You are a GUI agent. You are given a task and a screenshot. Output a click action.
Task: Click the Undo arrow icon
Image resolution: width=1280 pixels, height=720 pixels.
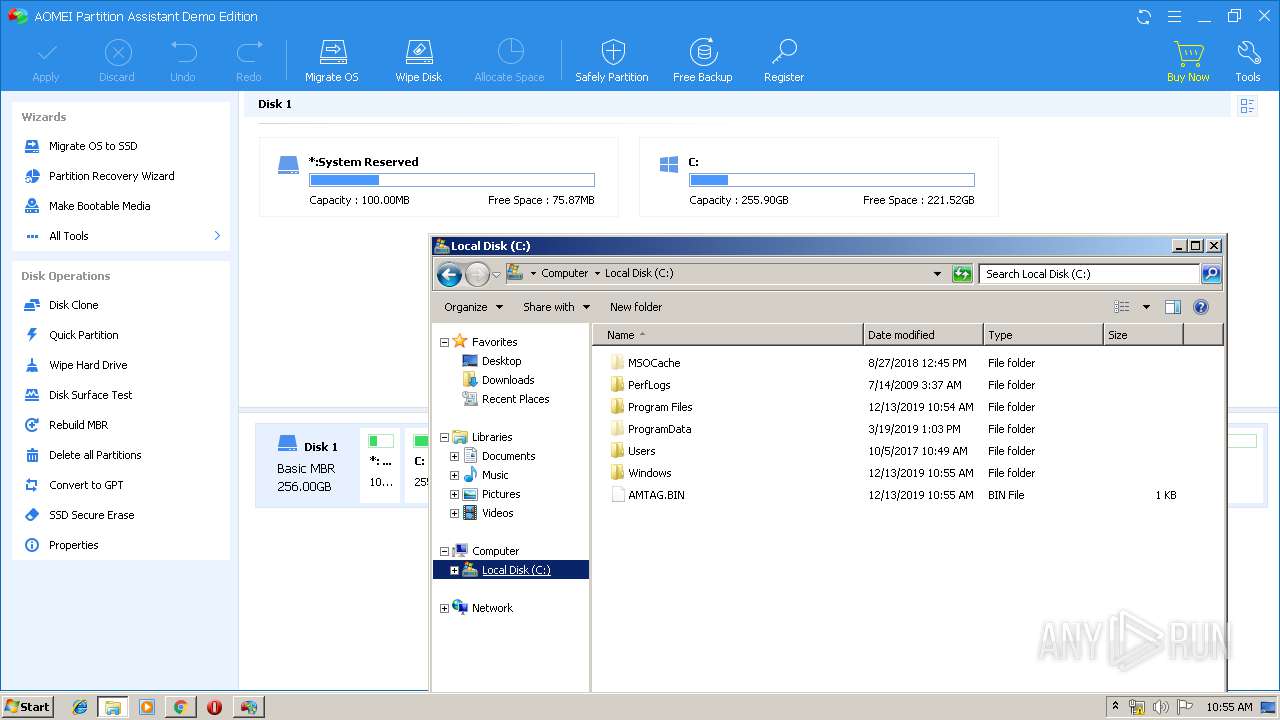[183, 60]
